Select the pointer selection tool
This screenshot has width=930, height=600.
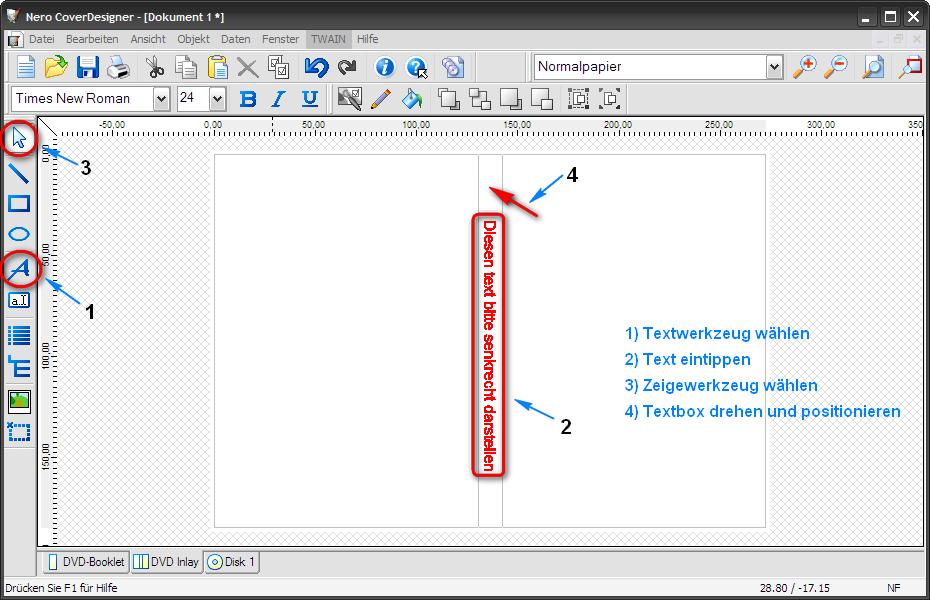pyautogui.click(x=19, y=139)
